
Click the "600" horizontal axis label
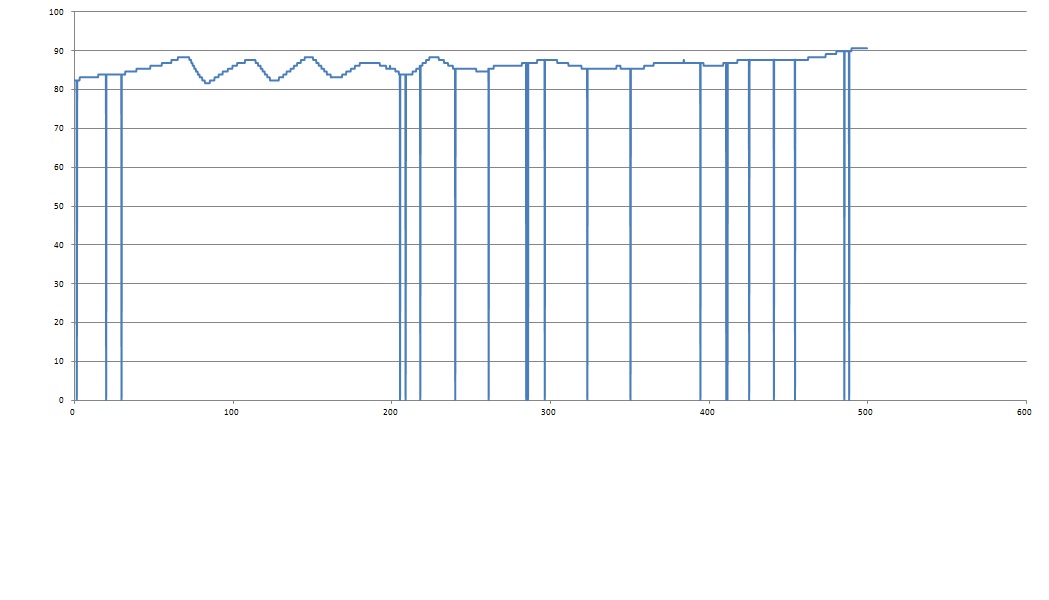(1024, 411)
